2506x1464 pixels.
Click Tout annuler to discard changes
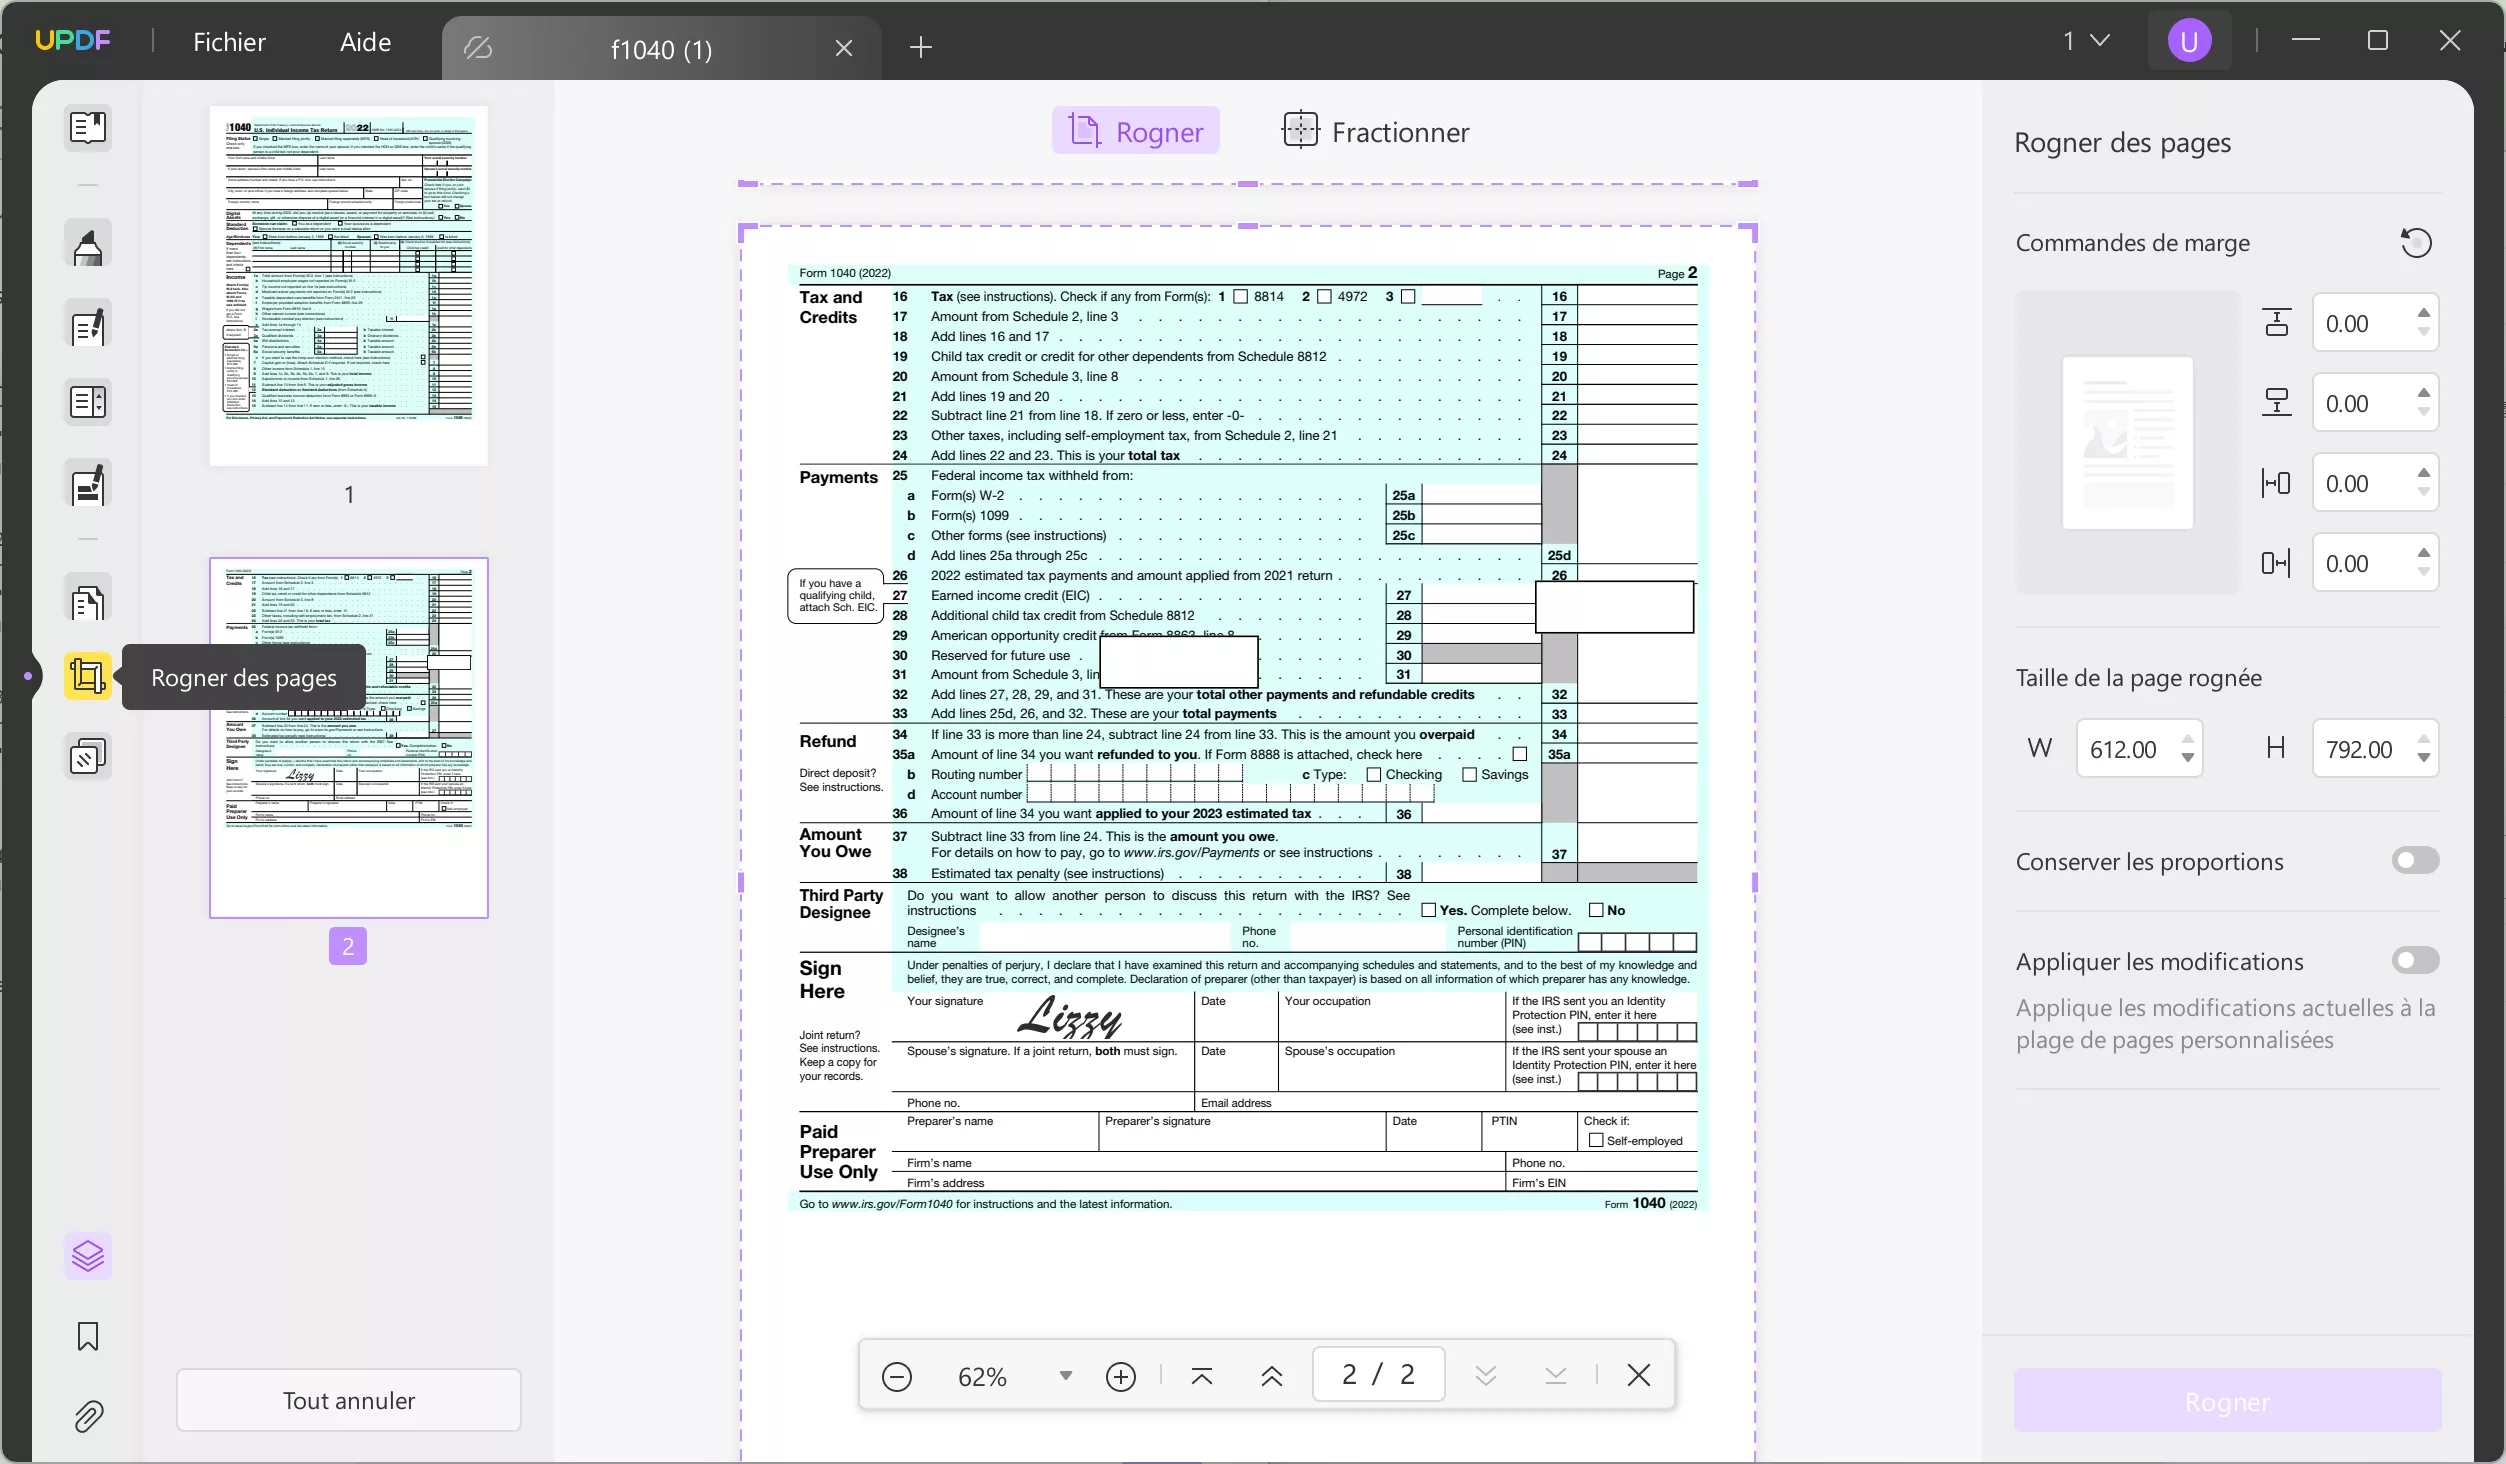(x=347, y=1400)
